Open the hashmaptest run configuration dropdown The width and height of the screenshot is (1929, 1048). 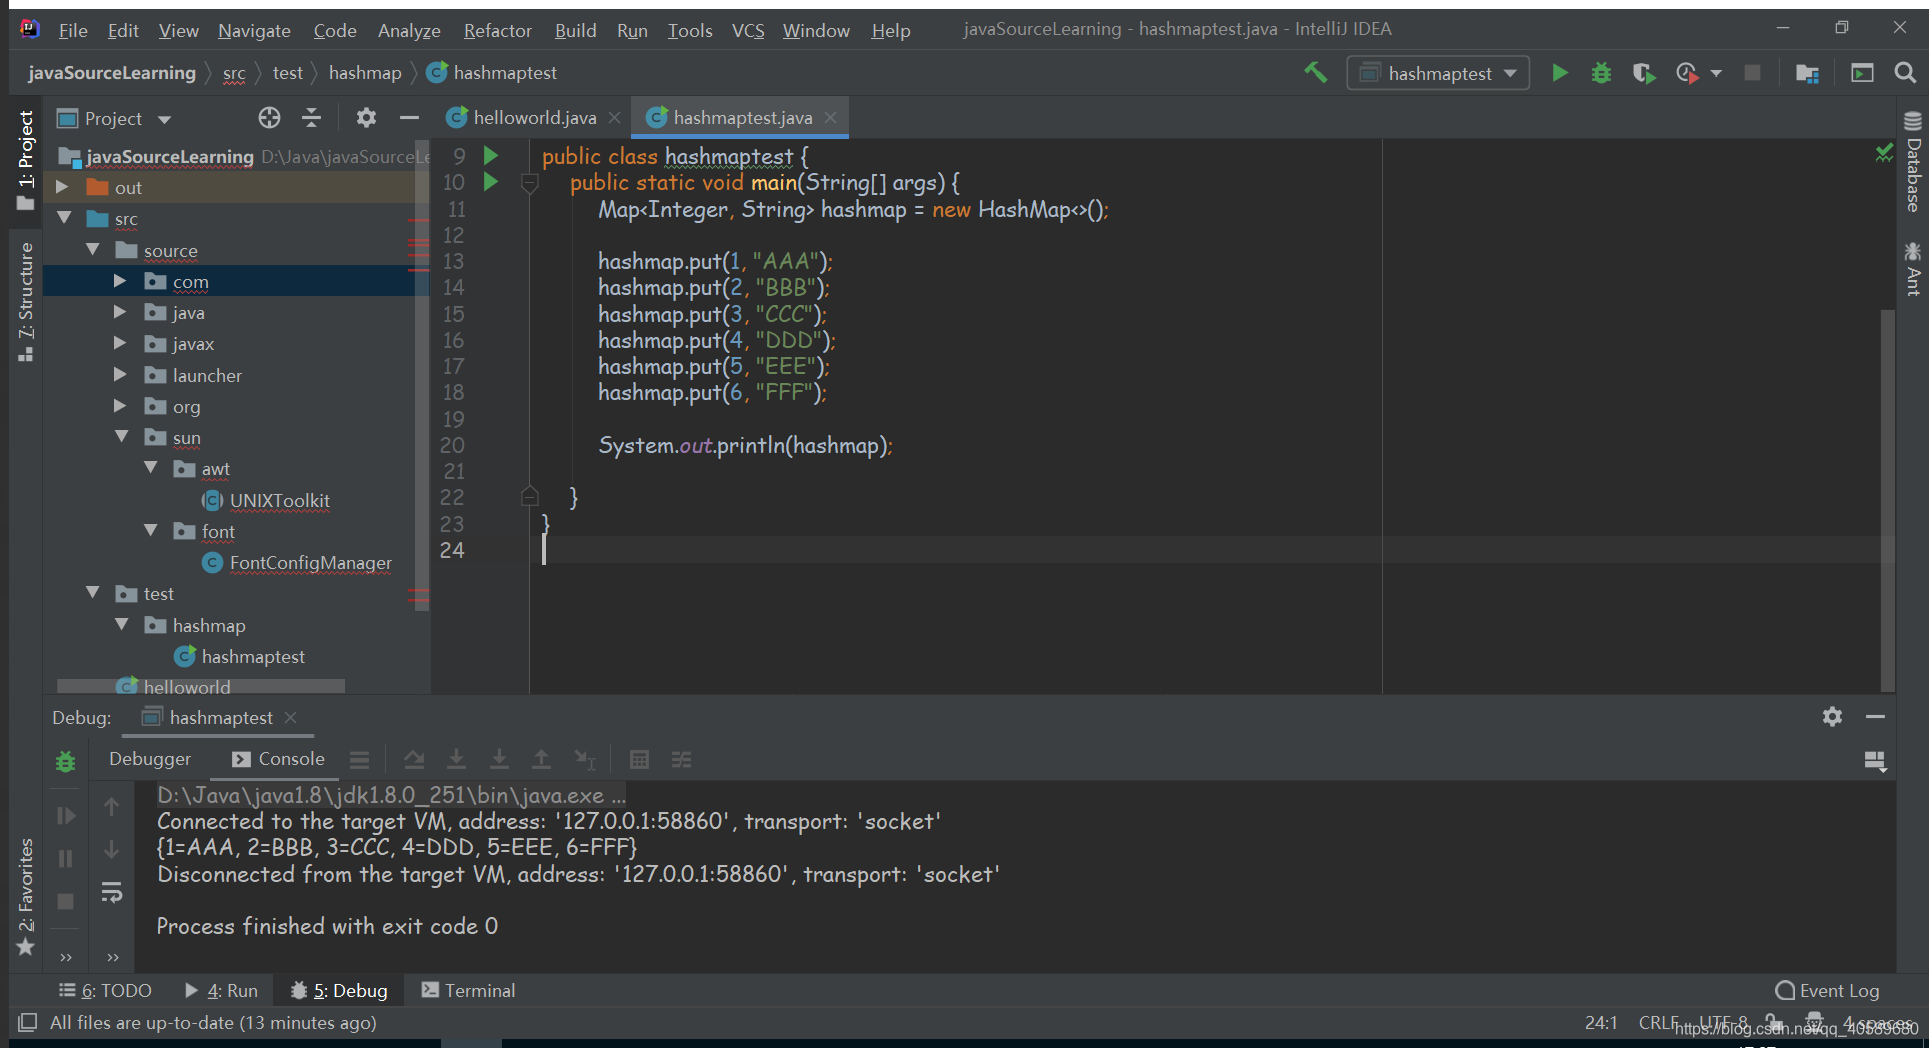tap(1438, 73)
